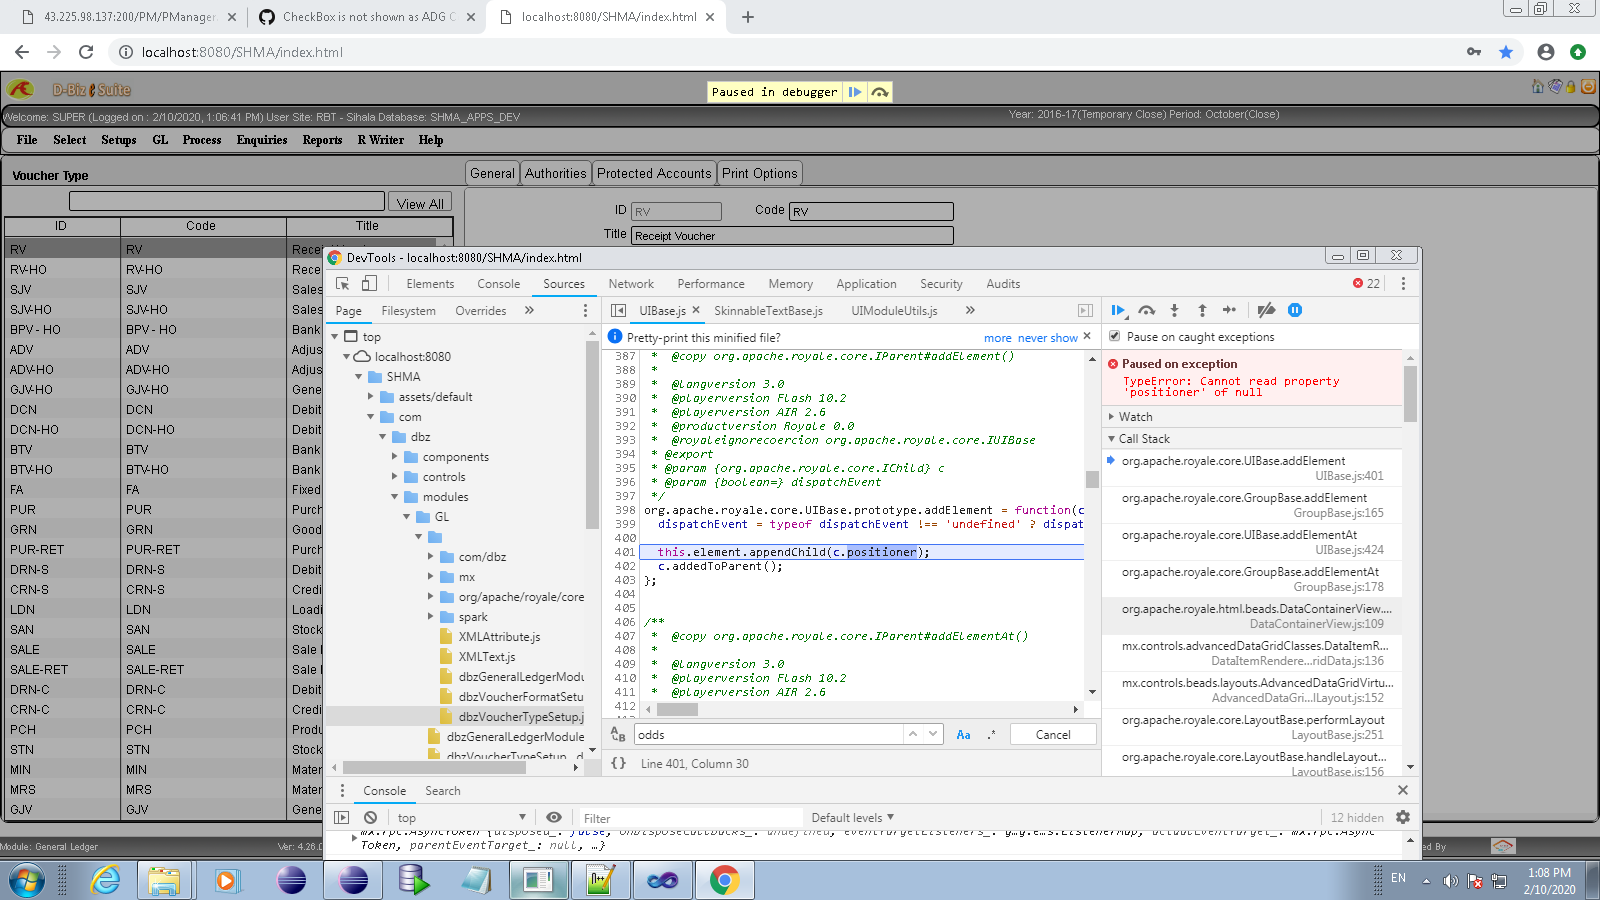Clear console with the ban icon

371,817
